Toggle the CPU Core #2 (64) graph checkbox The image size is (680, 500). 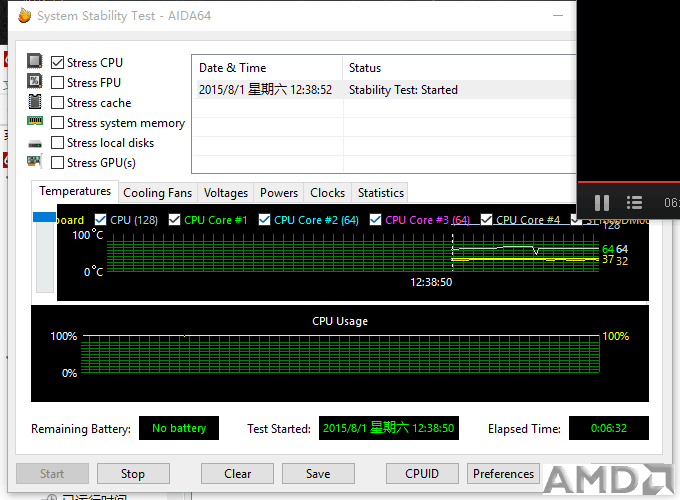264,220
